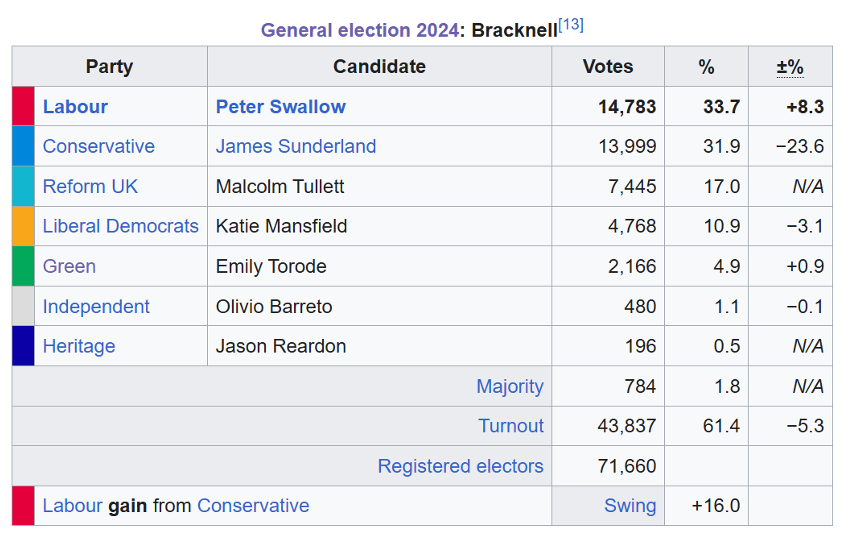This screenshot has width=850, height=542.
Task: Click the red Labour color swatch
Action: tap(23, 107)
